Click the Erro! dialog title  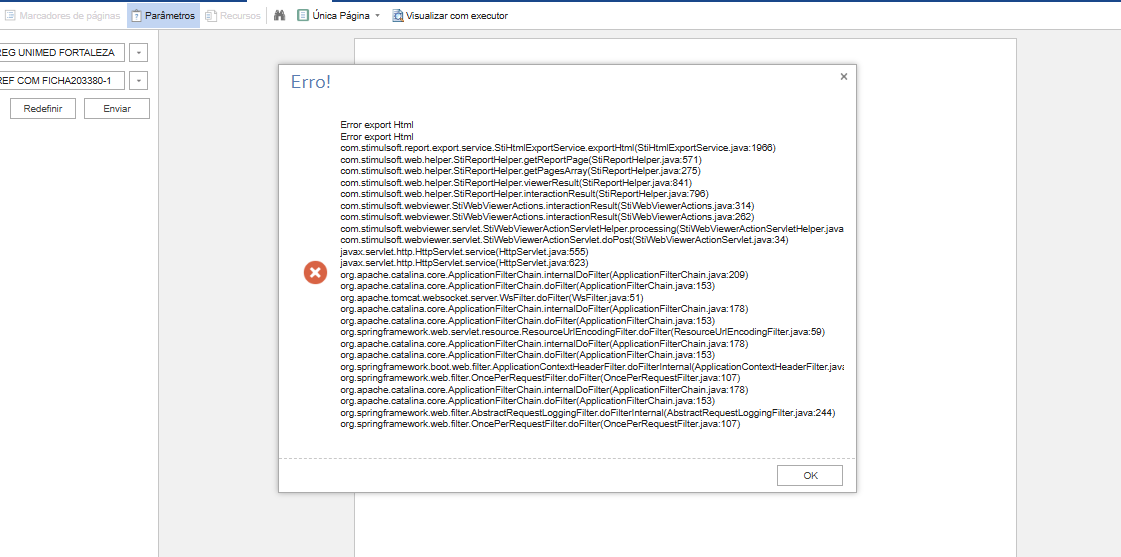[x=310, y=82]
